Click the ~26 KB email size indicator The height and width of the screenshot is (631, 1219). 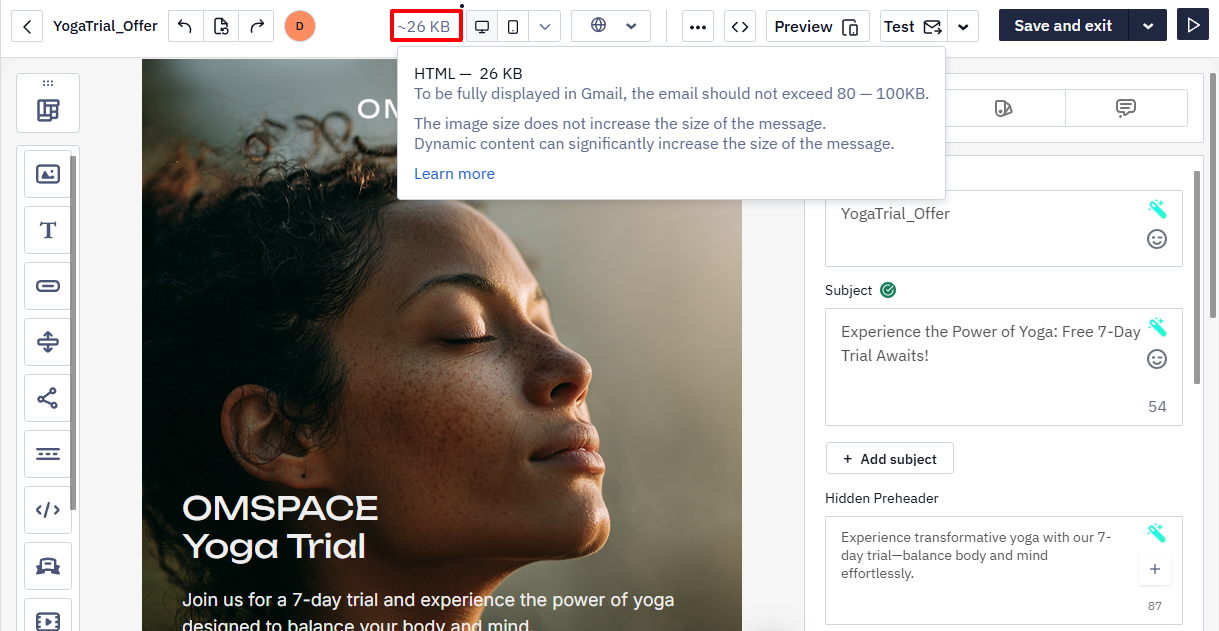click(427, 26)
